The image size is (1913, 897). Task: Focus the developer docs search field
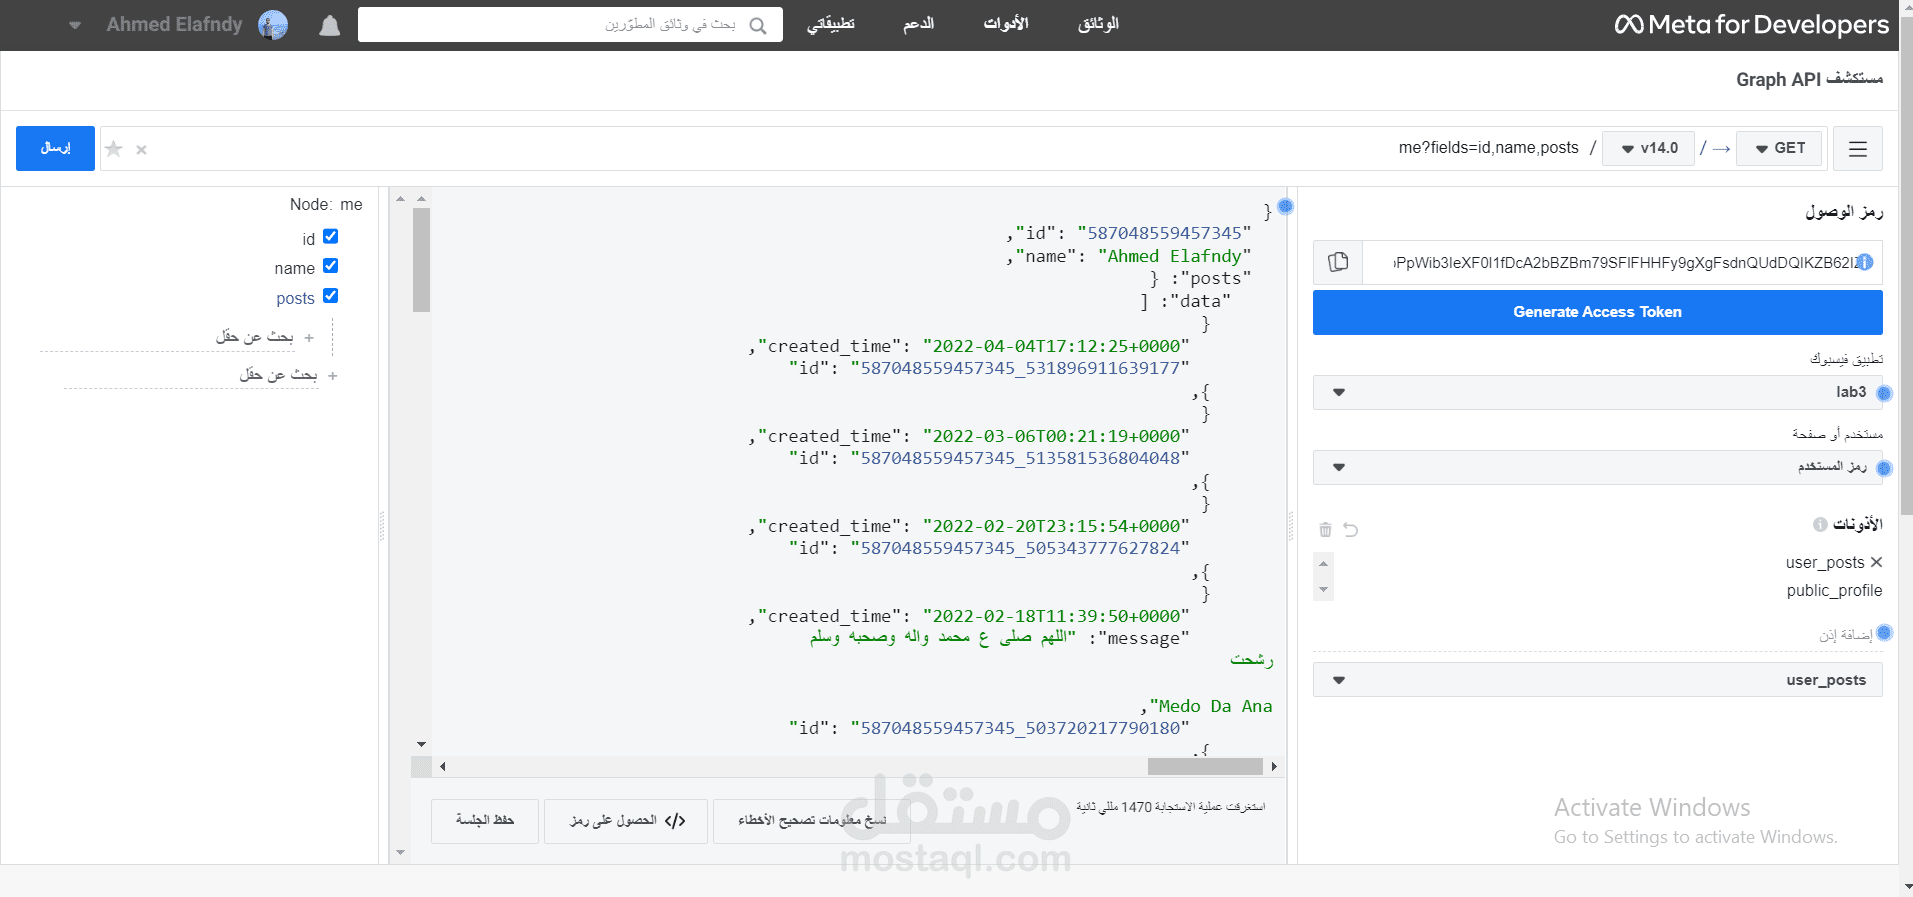coord(570,25)
